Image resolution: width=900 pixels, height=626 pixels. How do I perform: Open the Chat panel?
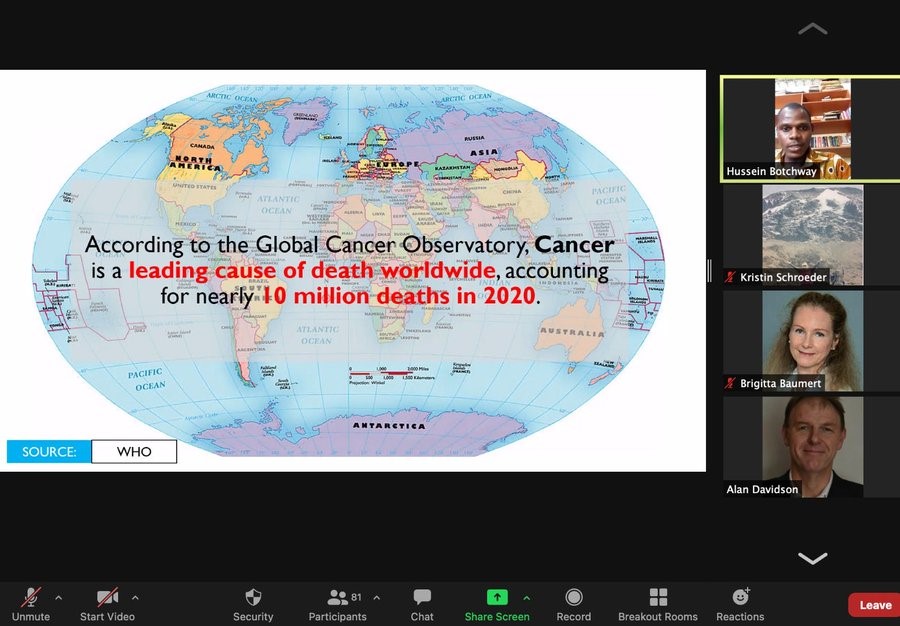coord(422,598)
